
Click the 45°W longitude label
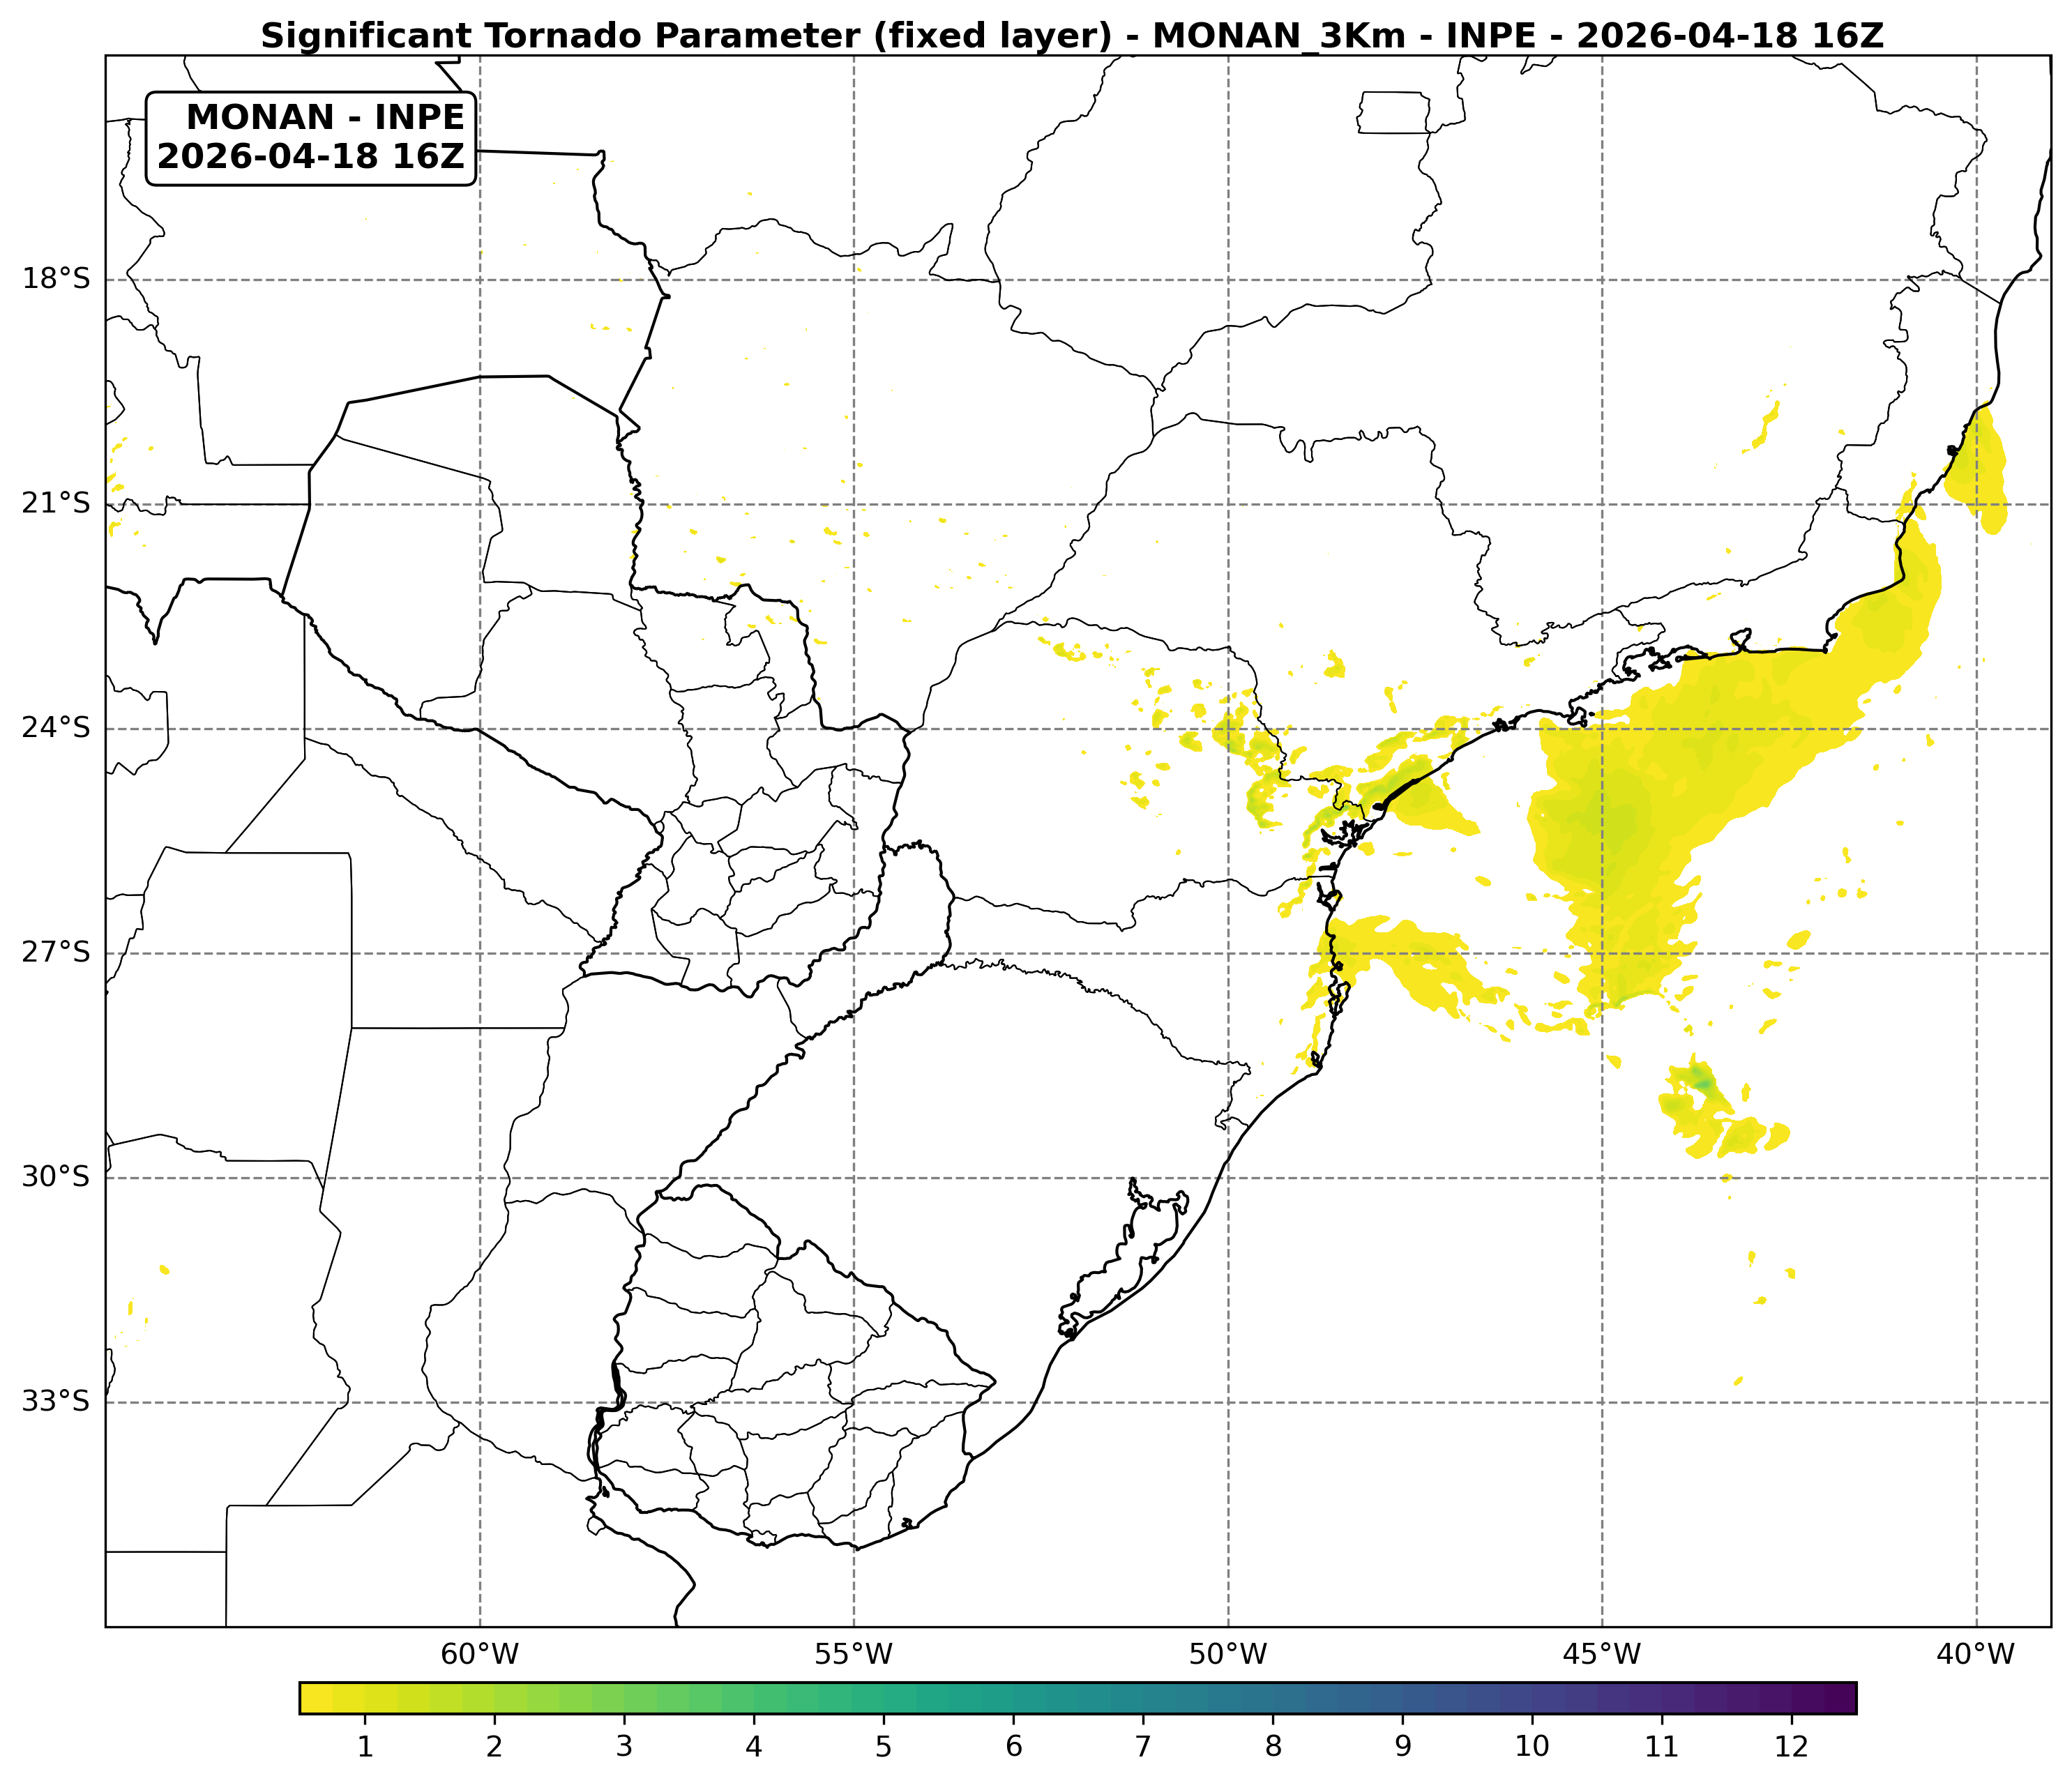(1602, 1655)
